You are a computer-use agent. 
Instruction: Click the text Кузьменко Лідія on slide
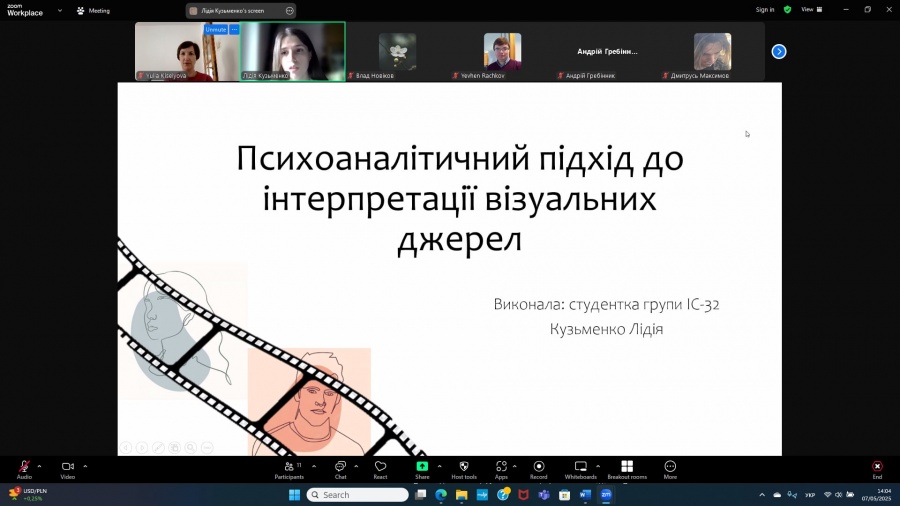pyautogui.click(x=606, y=329)
